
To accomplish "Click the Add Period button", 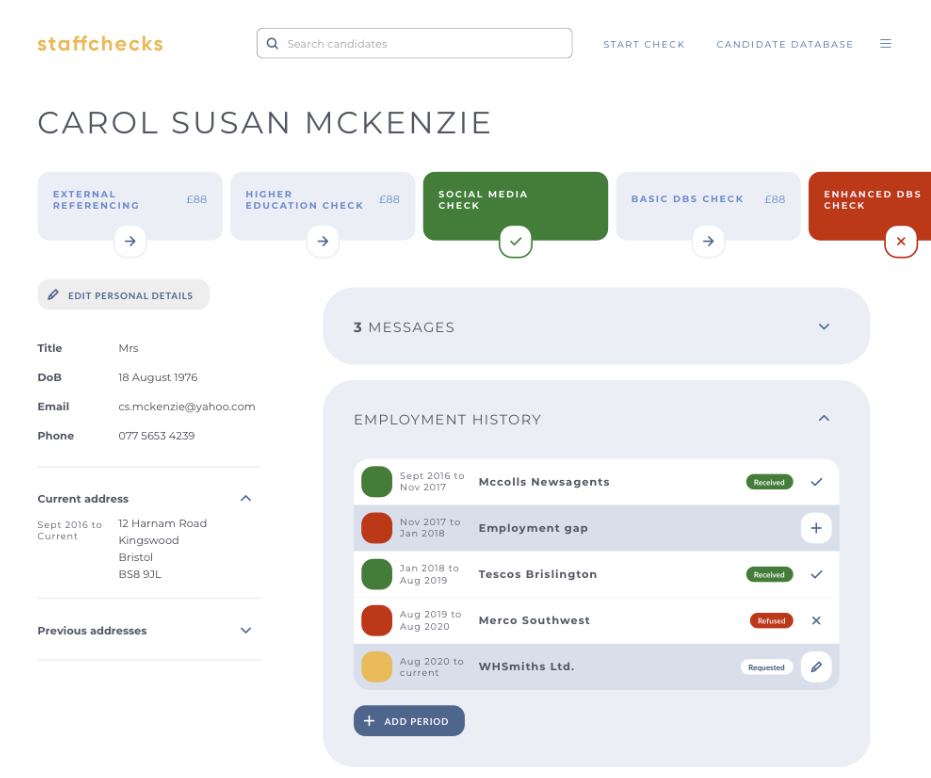I will (409, 721).
